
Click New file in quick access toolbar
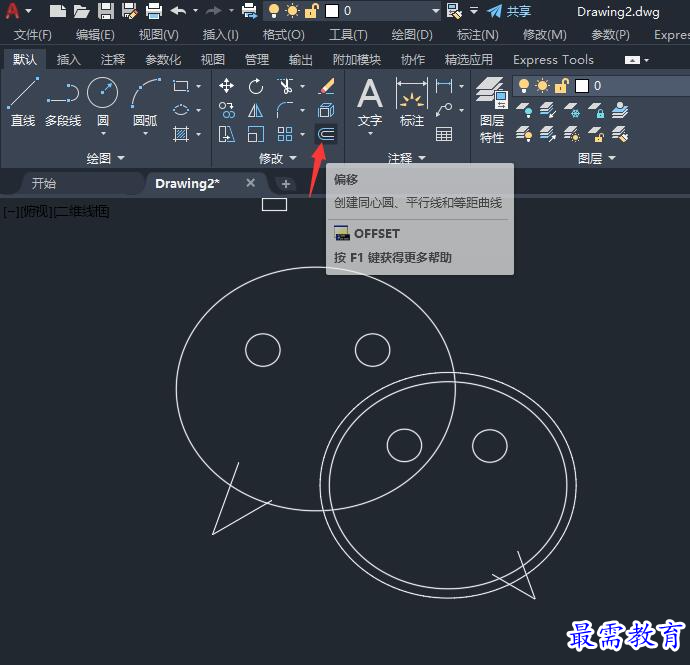pyautogui.click(x=58, y=11)
